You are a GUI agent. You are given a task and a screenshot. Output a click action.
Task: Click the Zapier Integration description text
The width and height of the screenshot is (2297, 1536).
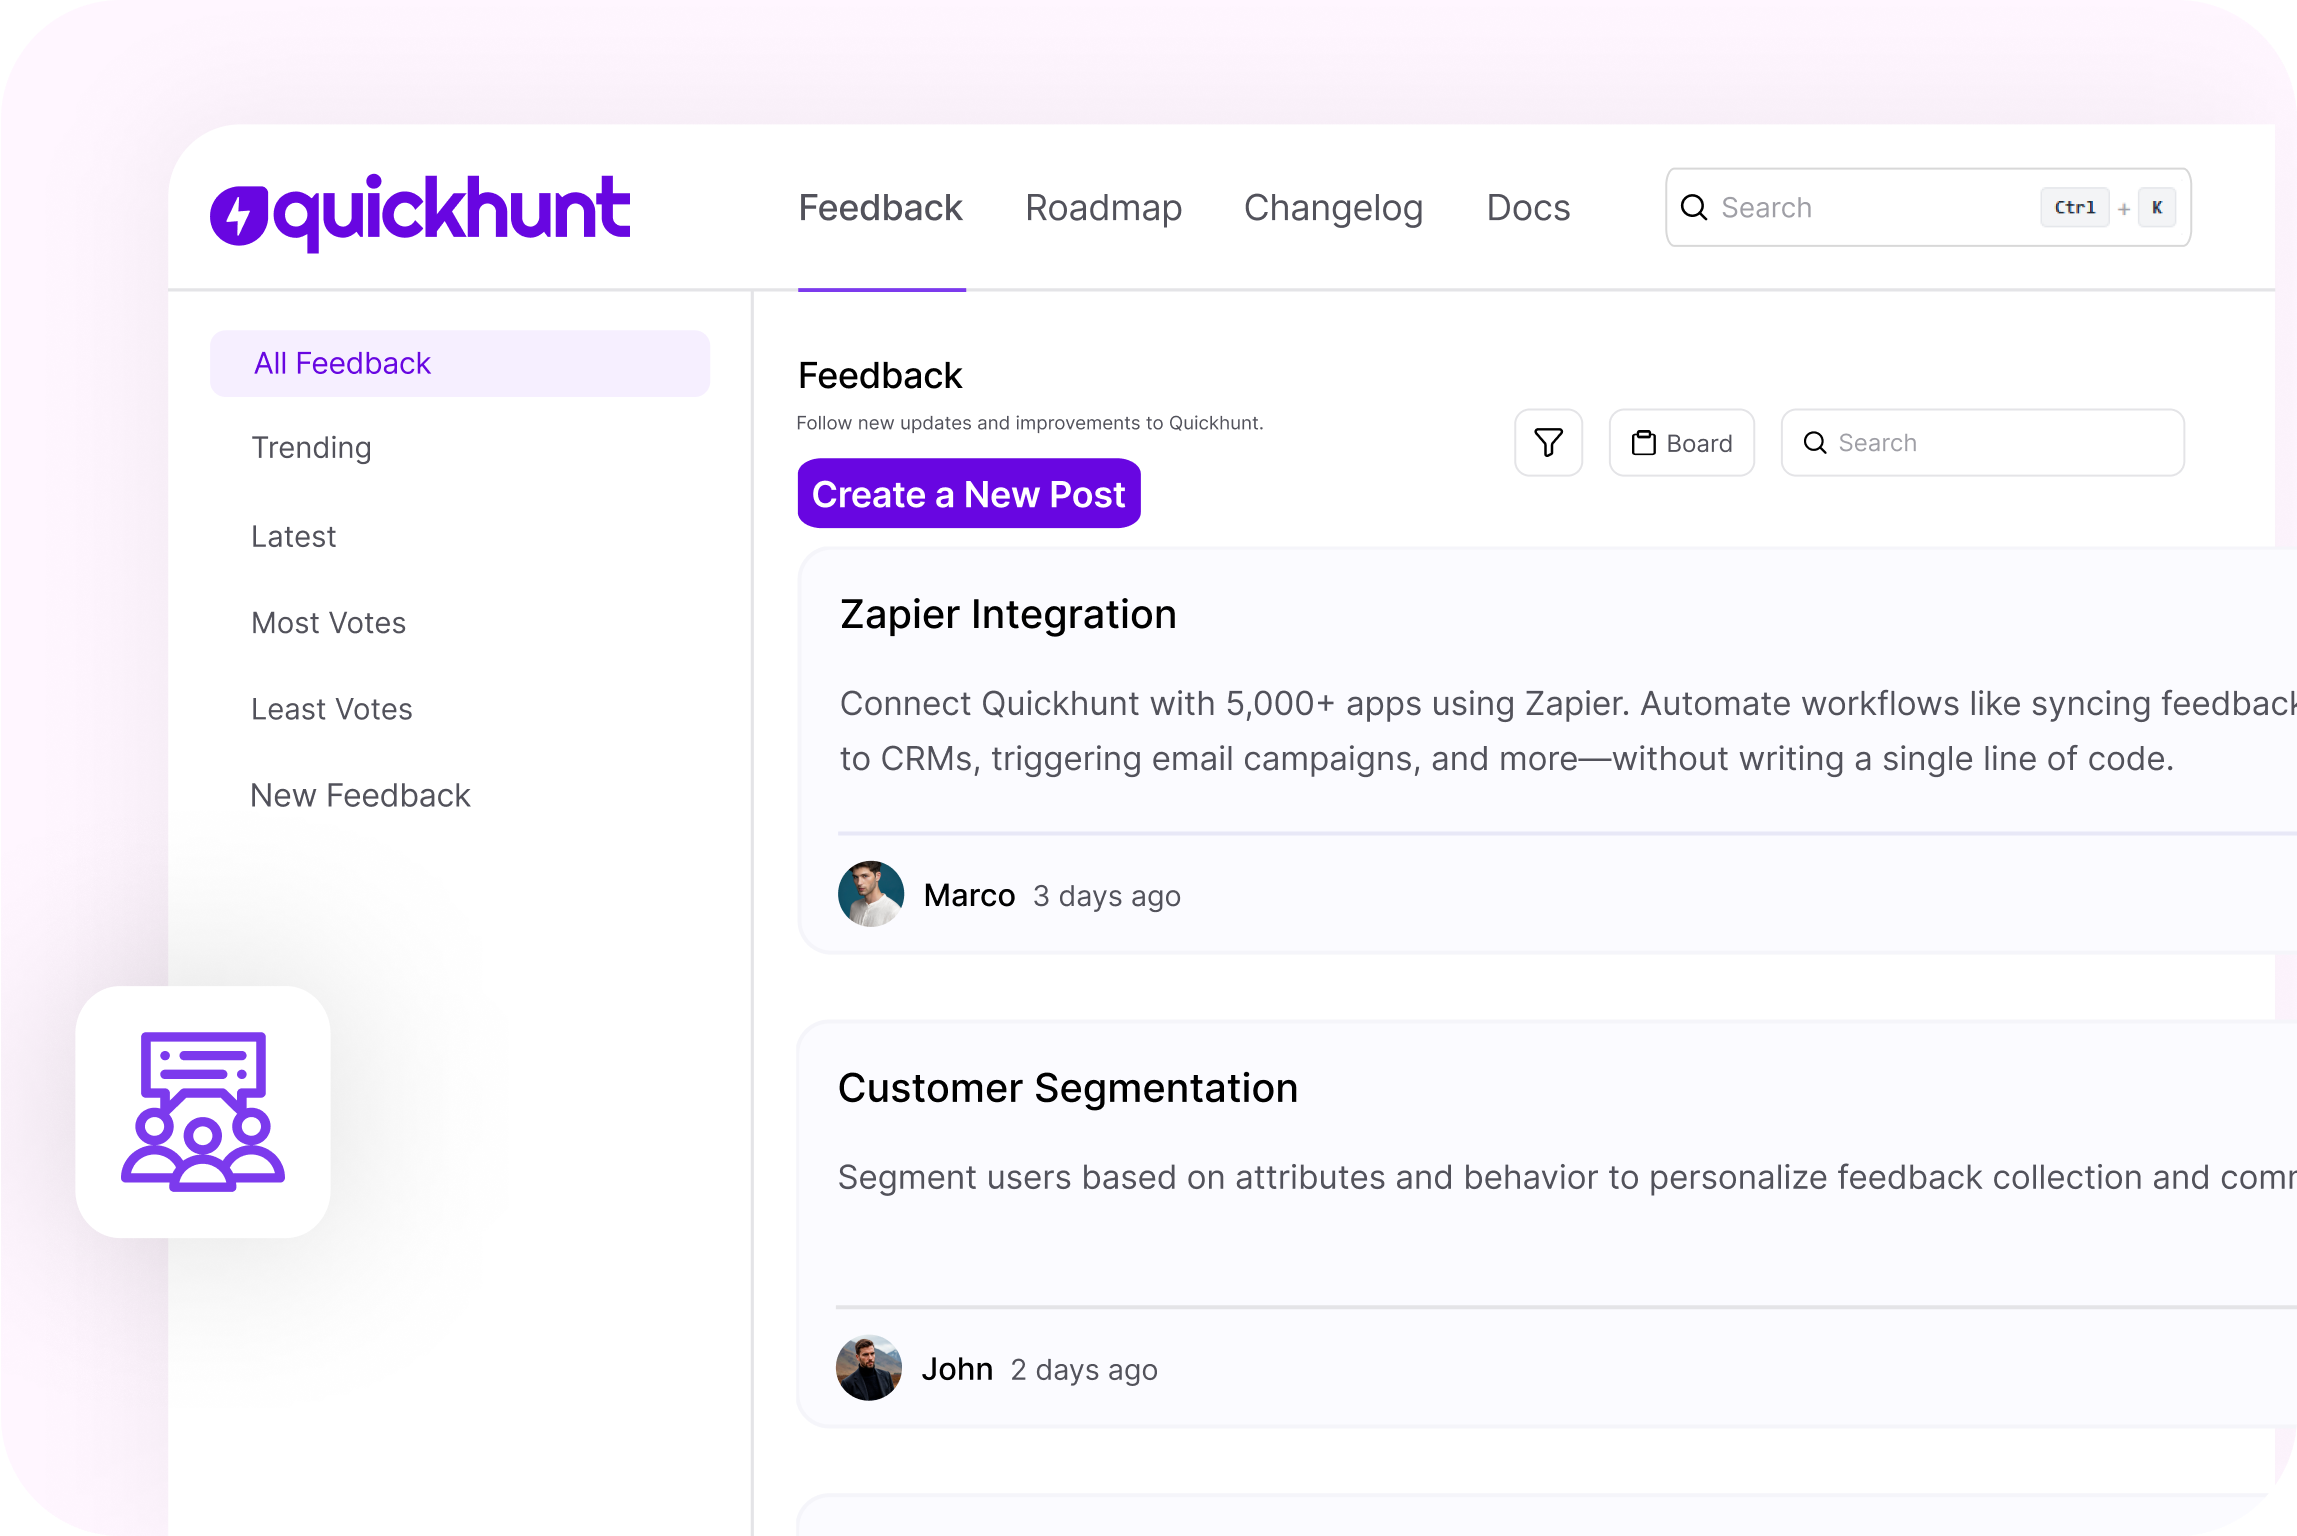(x=1568, y=731)
